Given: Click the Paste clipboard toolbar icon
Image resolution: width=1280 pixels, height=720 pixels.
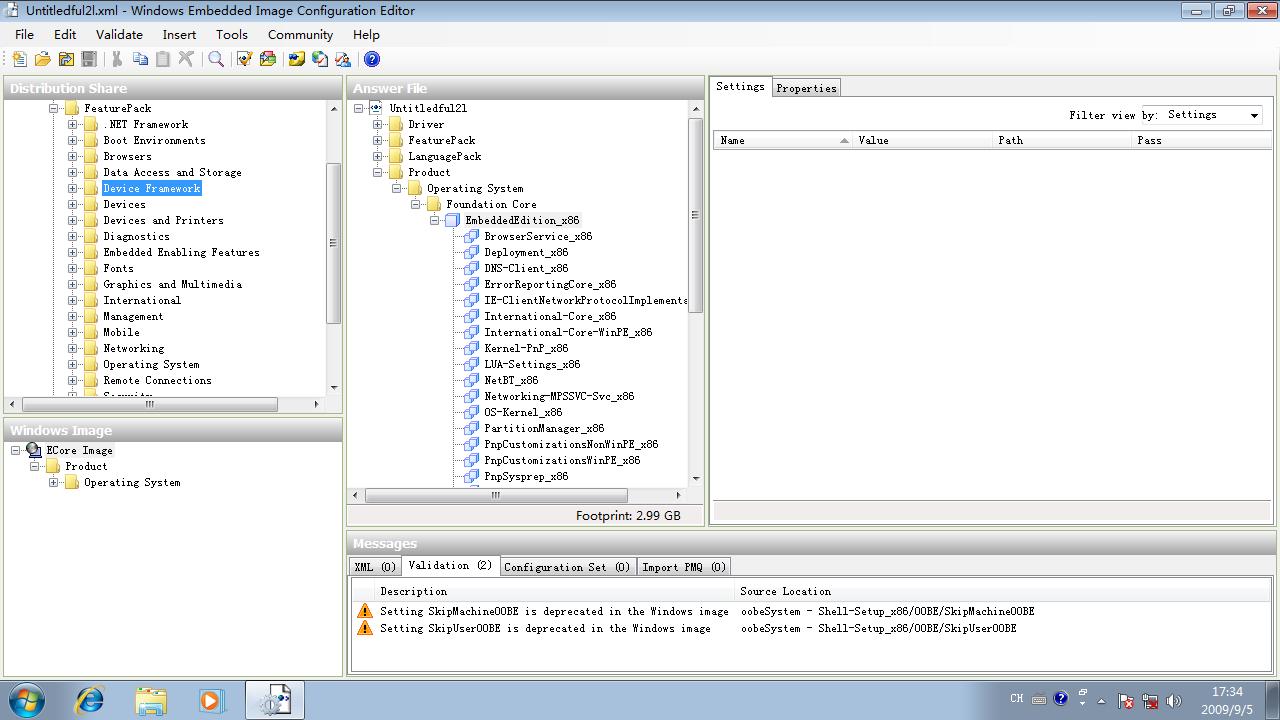Looking at the screenshot, I should point(163,60).
